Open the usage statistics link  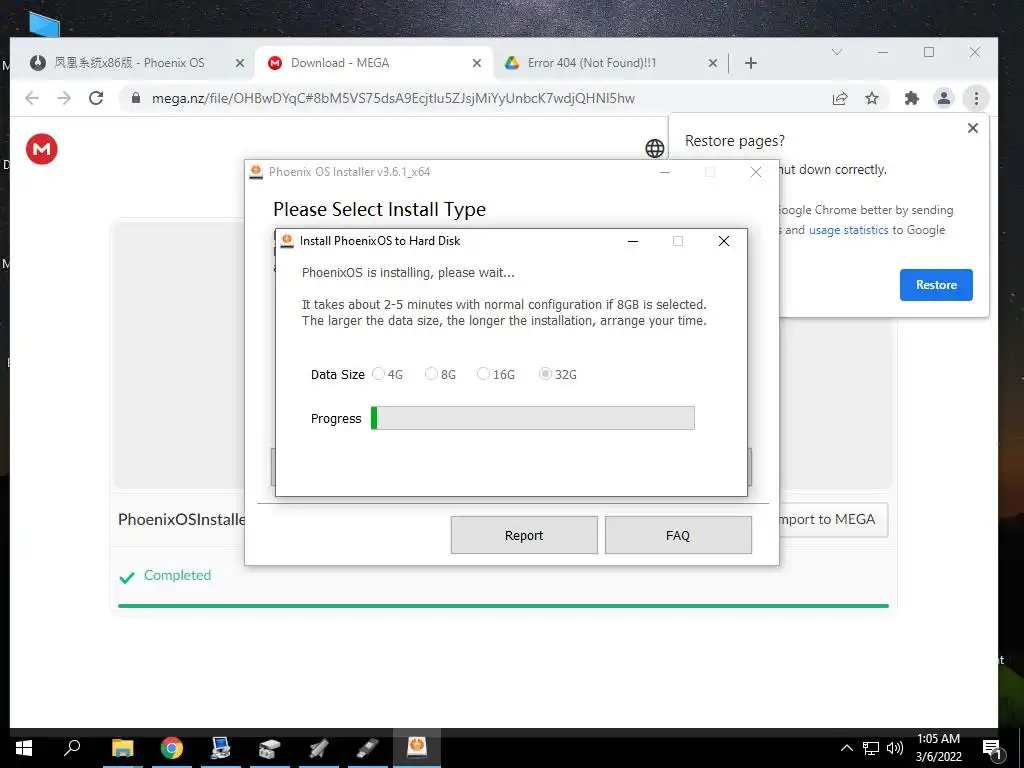tap(848, 230)
